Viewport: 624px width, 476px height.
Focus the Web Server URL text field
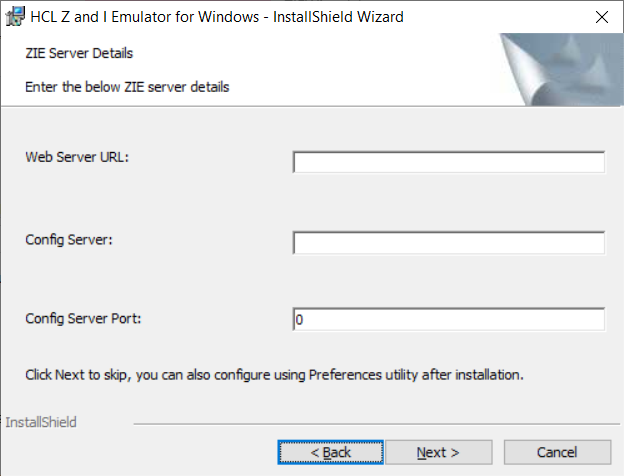(448, 162)
